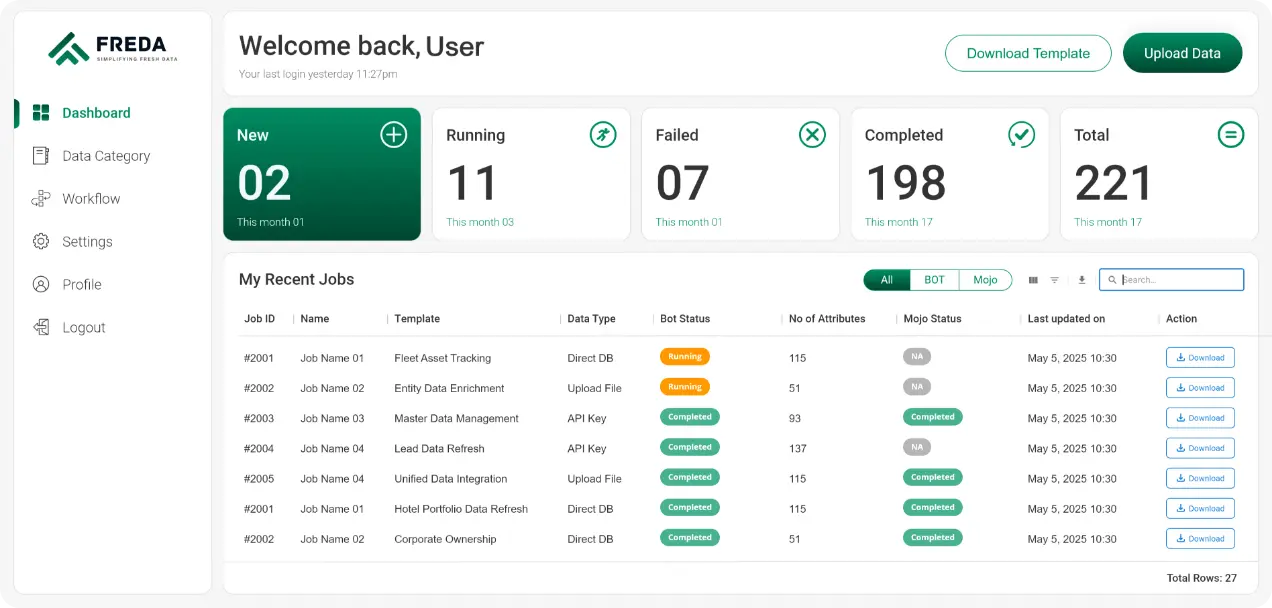Switch job filter to Mojo
Viewport: 1272px width, 608px height.
tap(985, 280)
